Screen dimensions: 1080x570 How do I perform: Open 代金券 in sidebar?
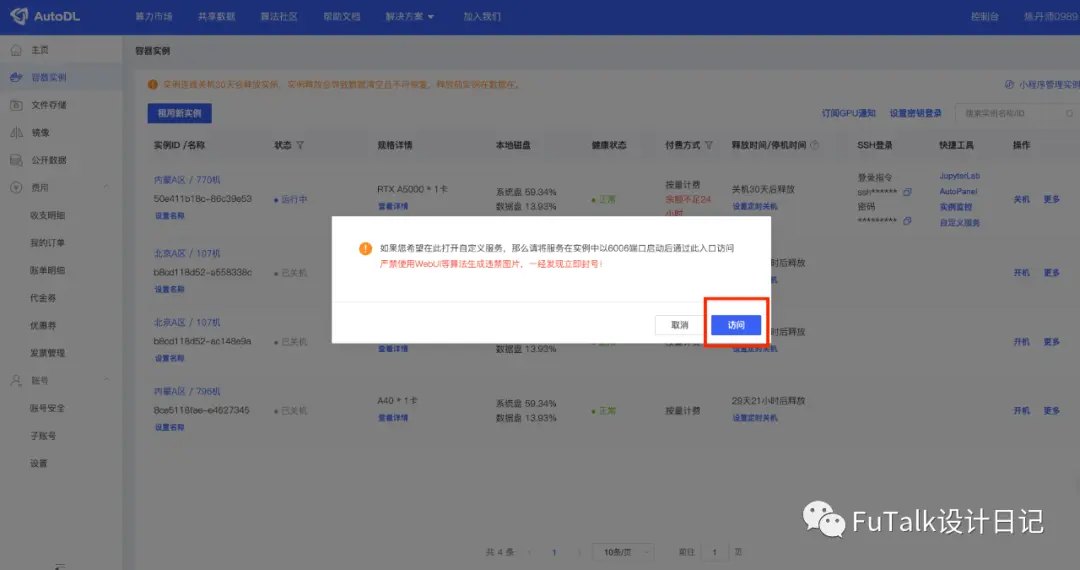pos(43,298)
